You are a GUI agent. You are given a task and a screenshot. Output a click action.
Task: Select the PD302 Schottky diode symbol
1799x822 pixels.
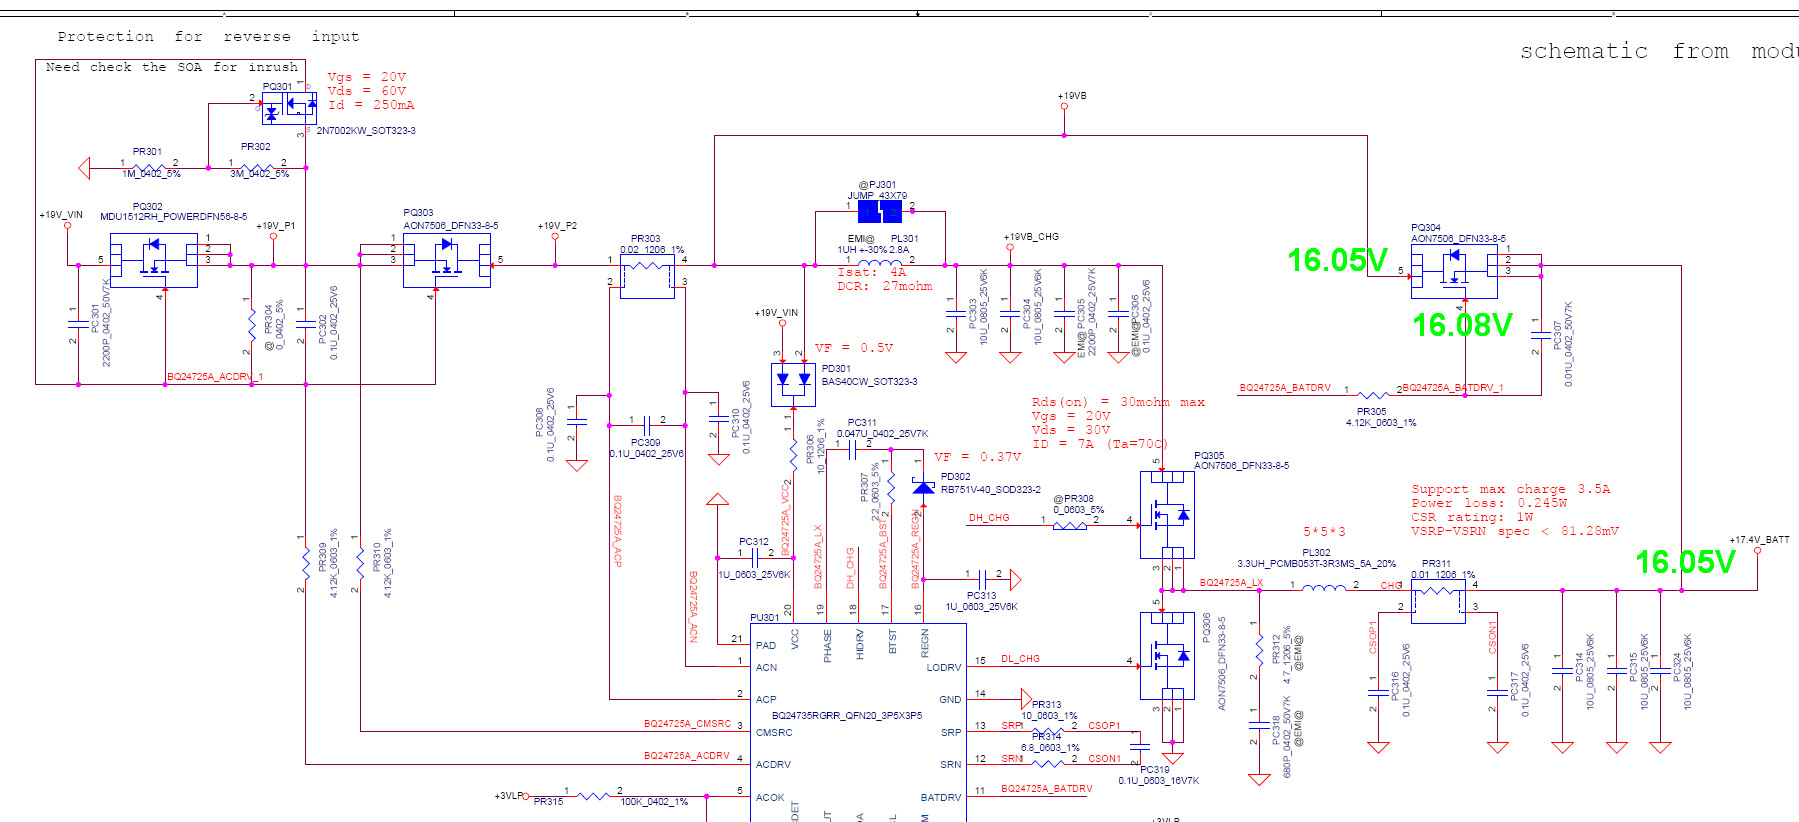(923, 487)
